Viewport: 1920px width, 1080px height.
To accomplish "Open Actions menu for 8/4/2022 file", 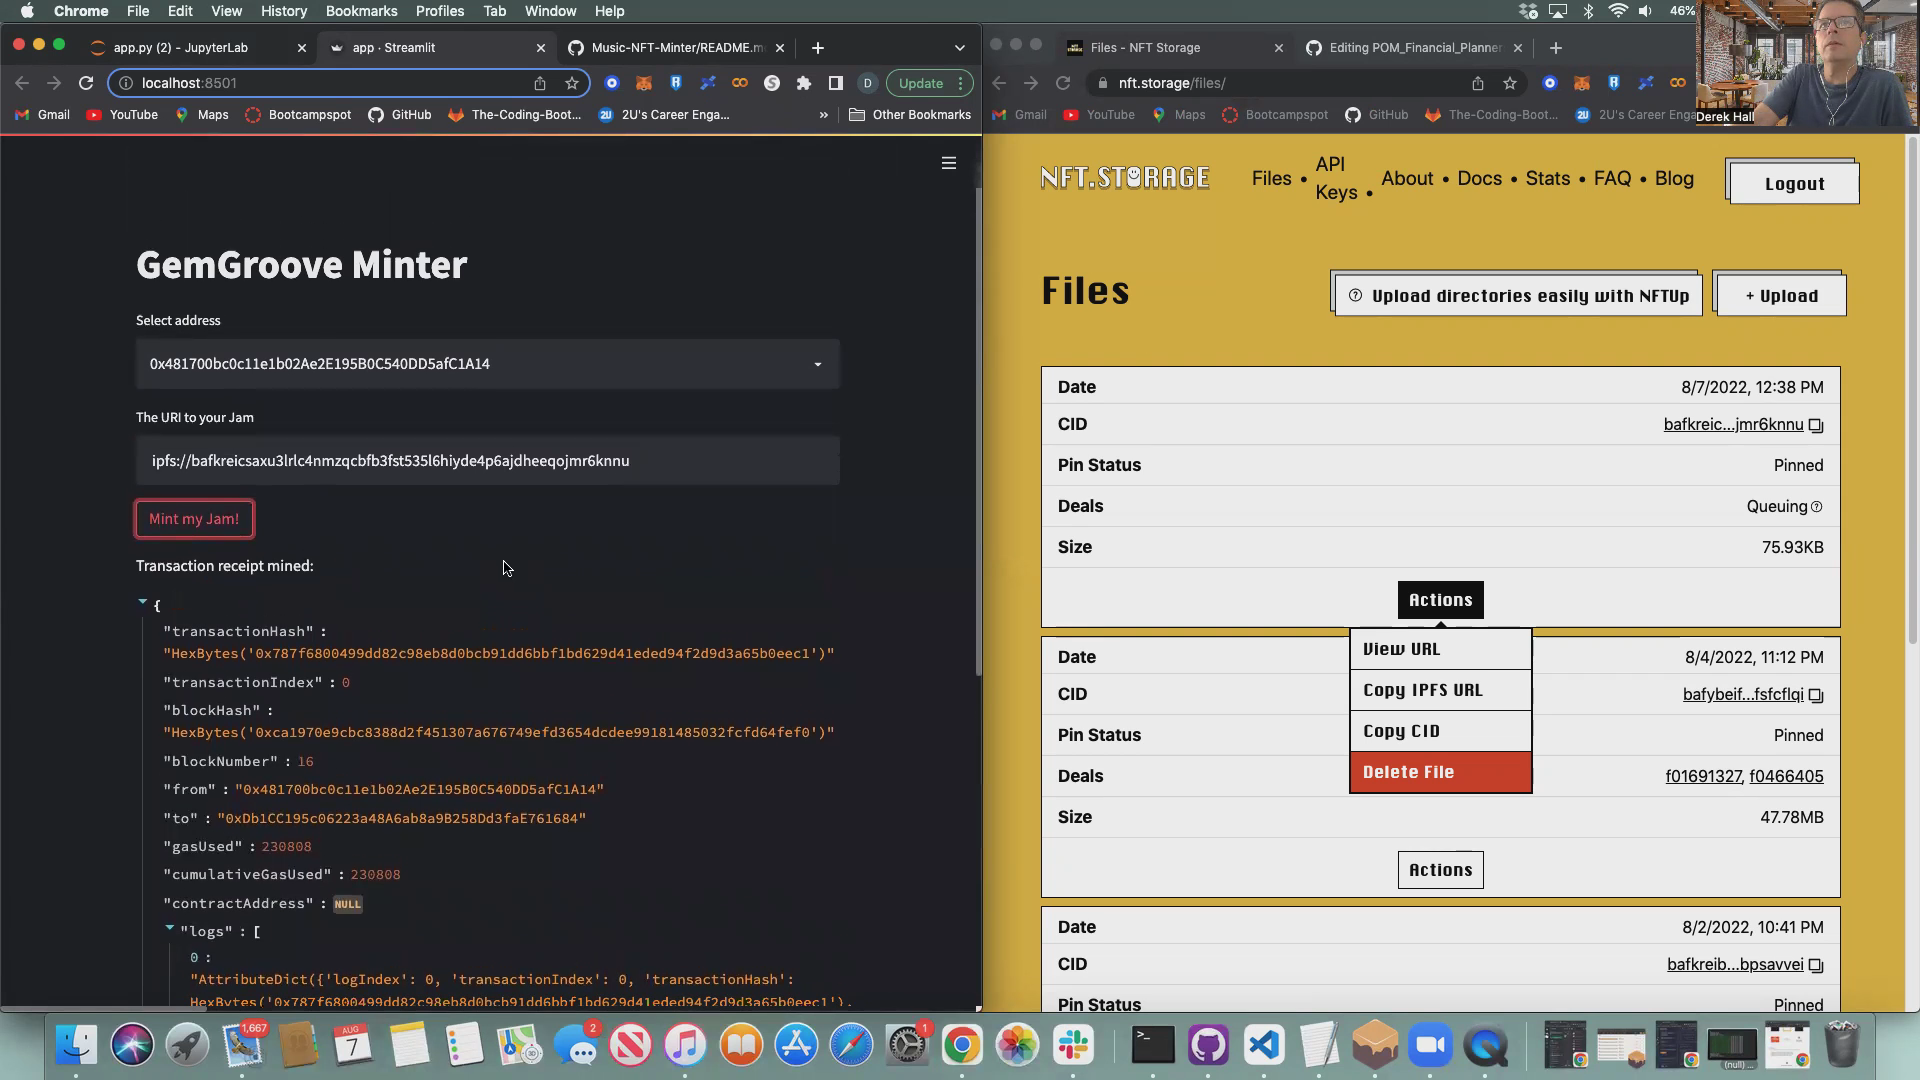I will click(1440, 870).
